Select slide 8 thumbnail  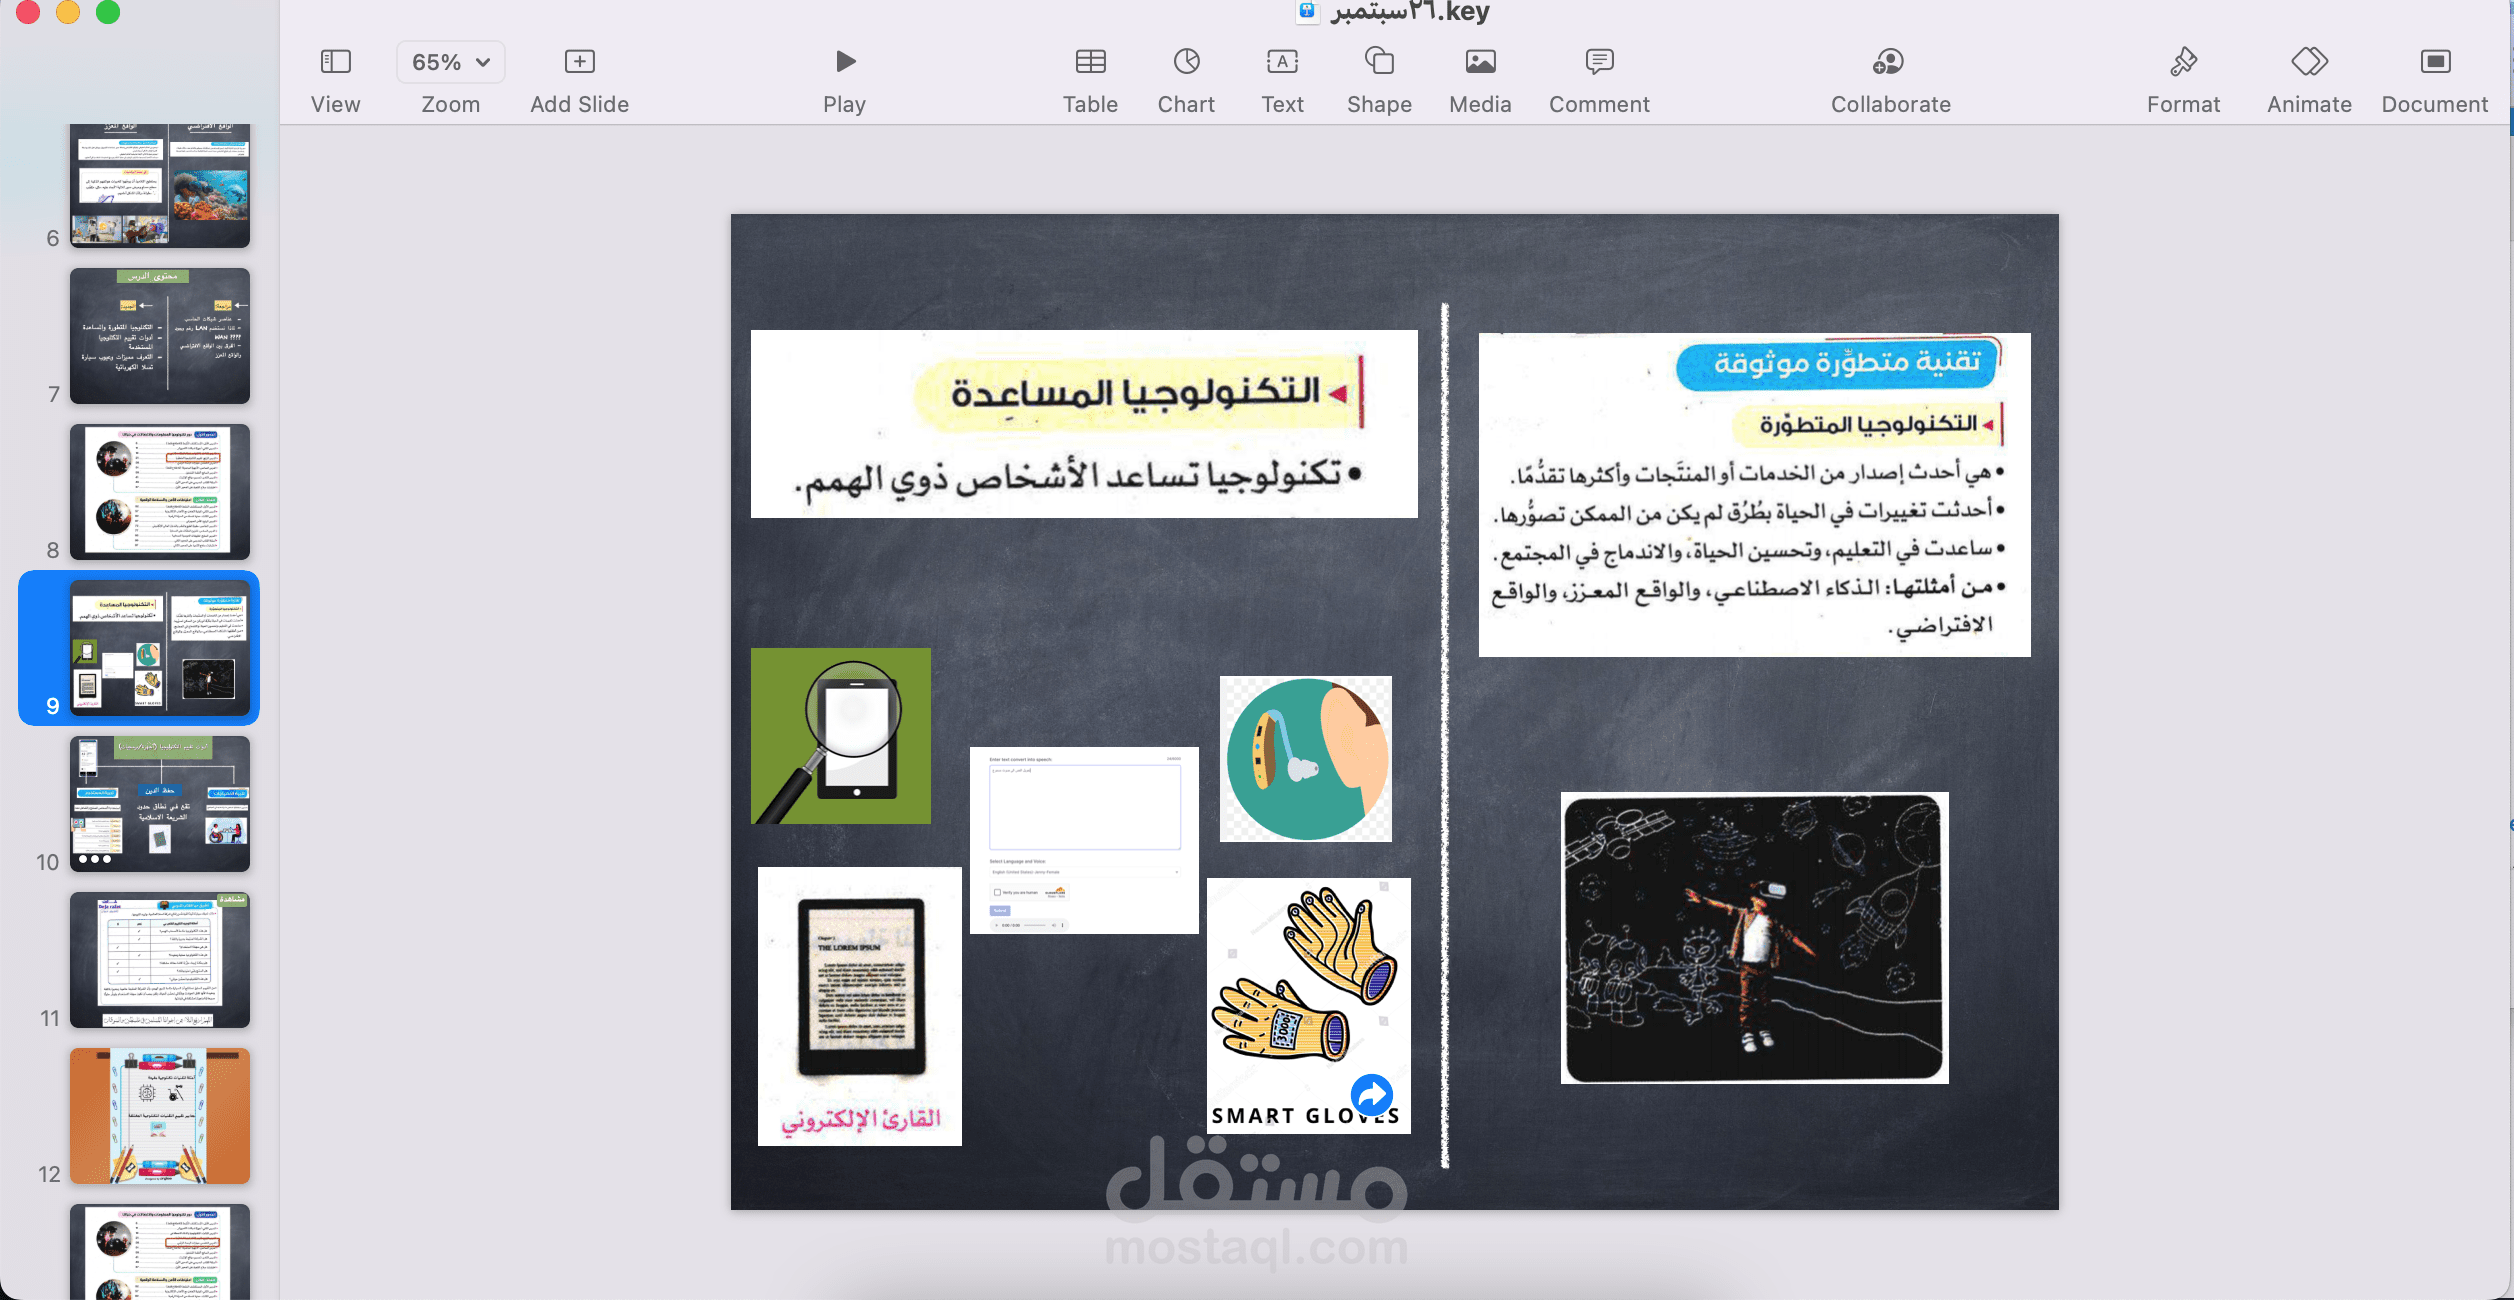pyautogui.click(x=160, y=491)
